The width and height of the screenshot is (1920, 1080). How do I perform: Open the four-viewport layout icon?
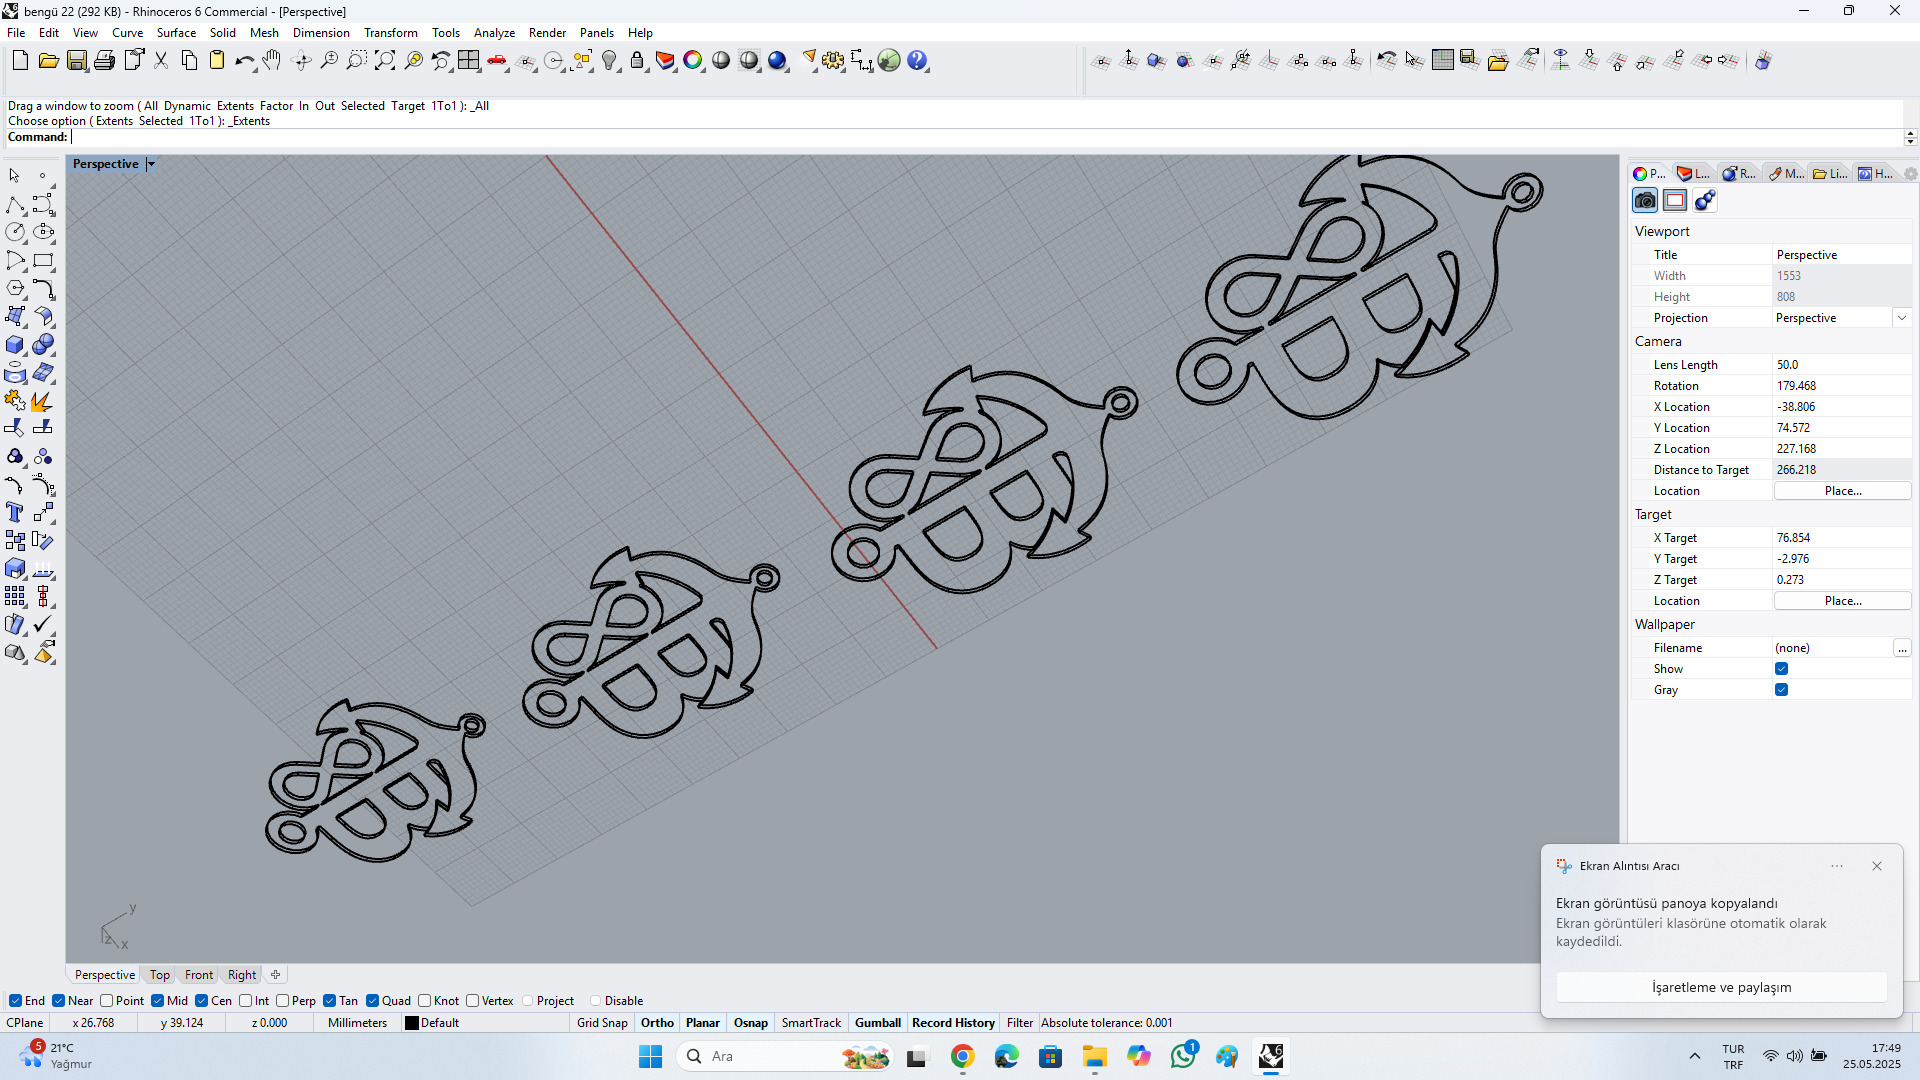[x=468, y=61]
